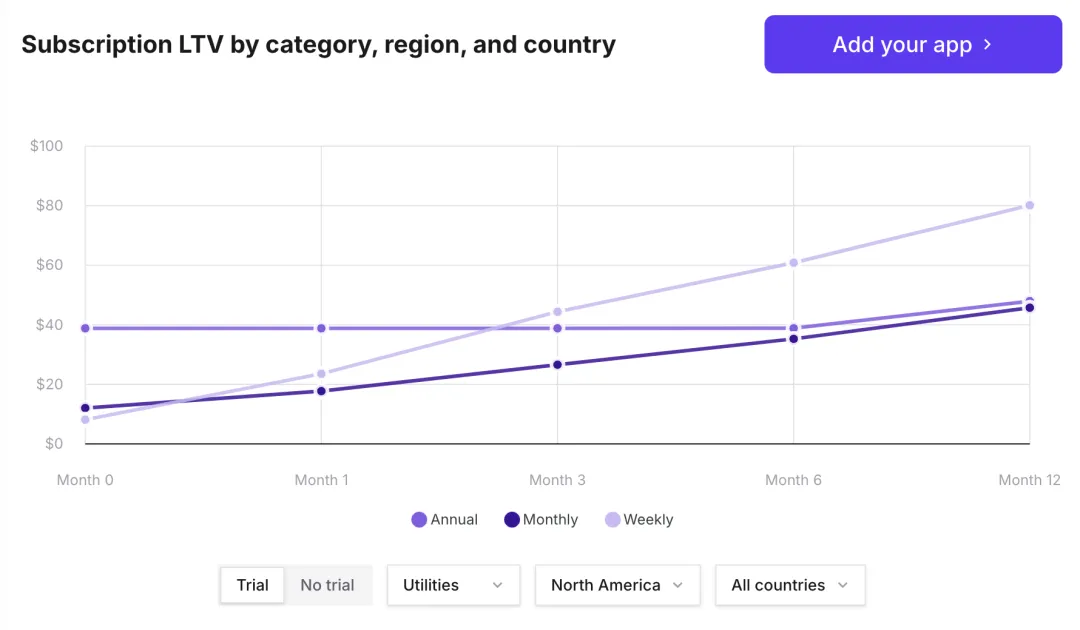
Task: Click the Add your app button
Action: 912,44
